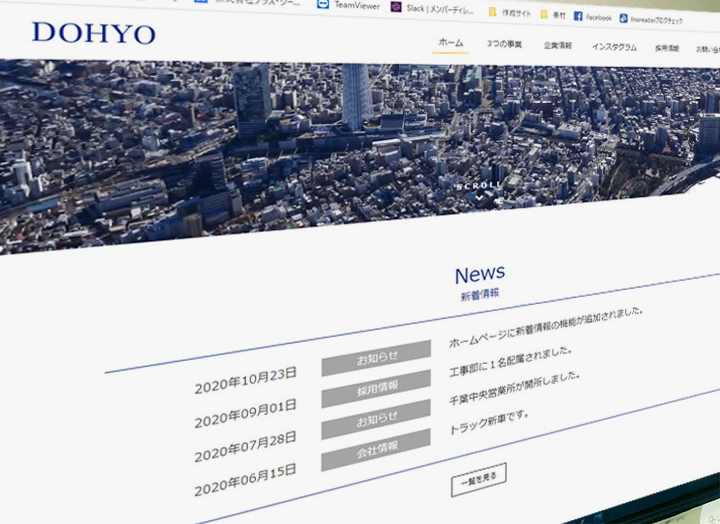Open news ホームページに新着情報の機能が追加されました

pos(545,327)
